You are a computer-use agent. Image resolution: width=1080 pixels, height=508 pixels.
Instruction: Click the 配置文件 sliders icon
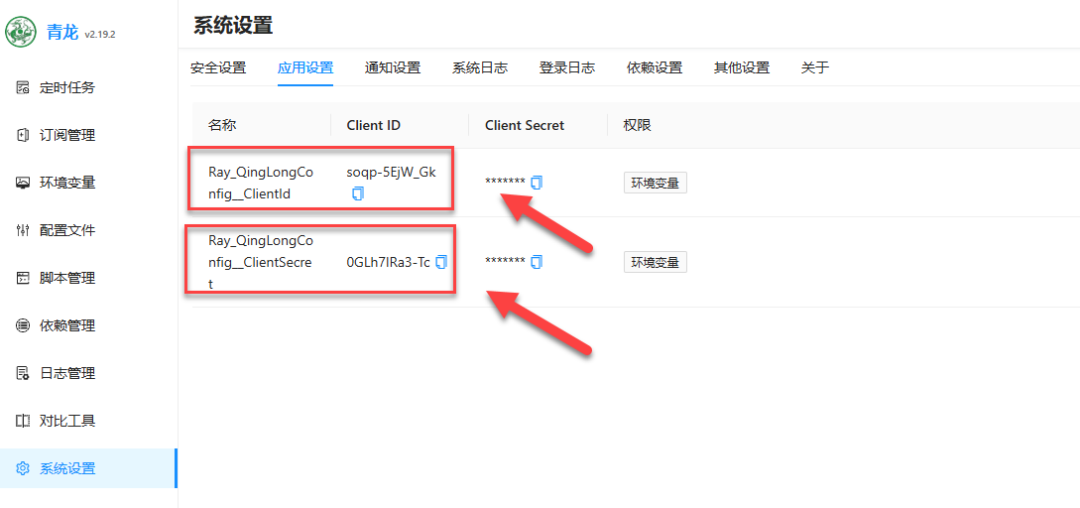click(x=23, y=231)
